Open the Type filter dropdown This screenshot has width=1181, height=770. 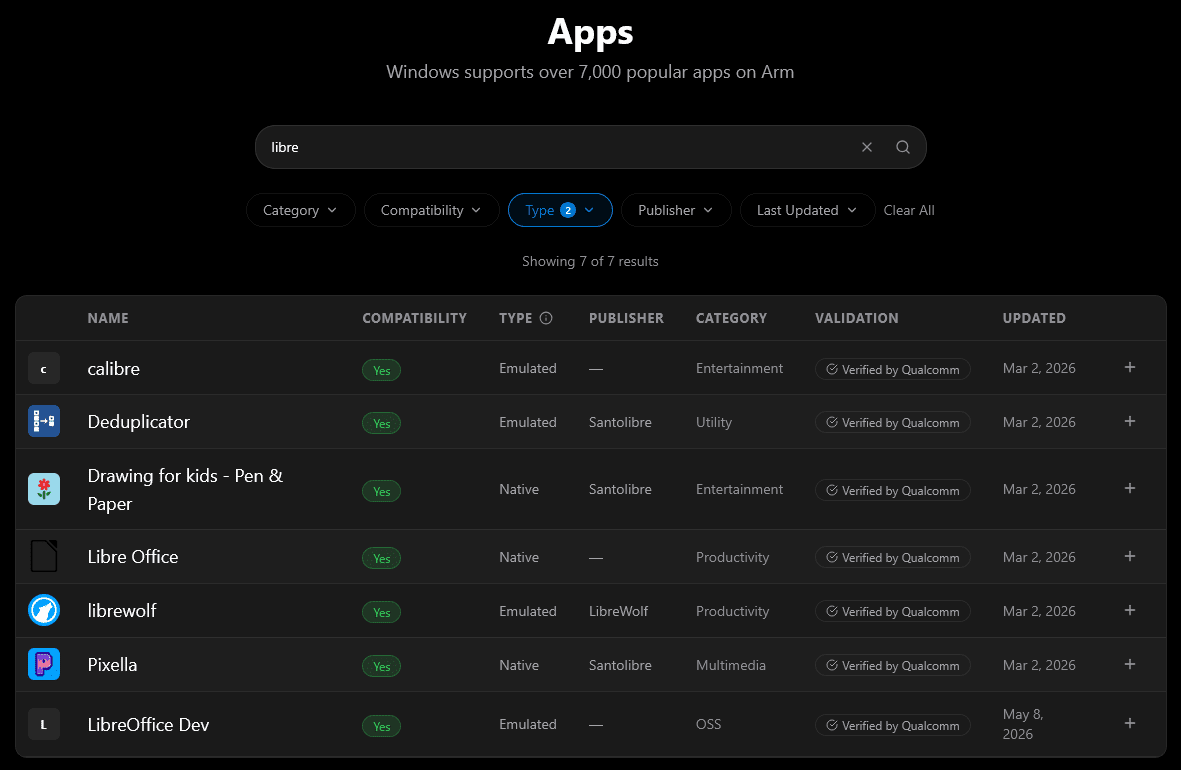[560, 210]
